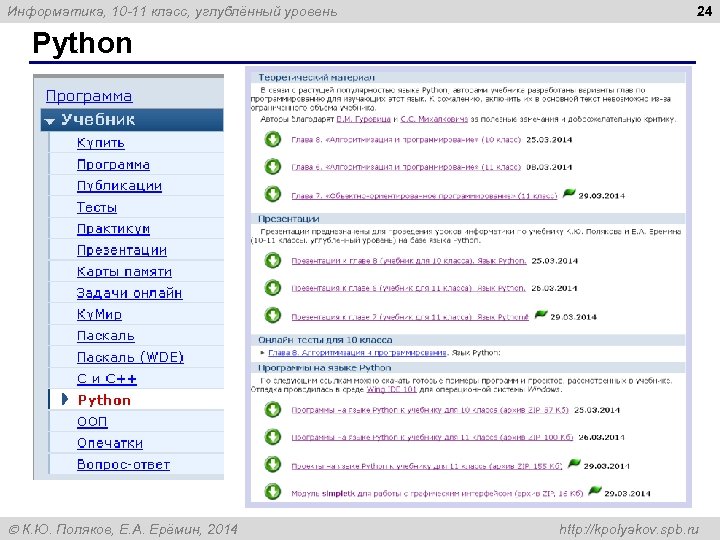Click download icon for presentation dated 26.03.2014

273,288
